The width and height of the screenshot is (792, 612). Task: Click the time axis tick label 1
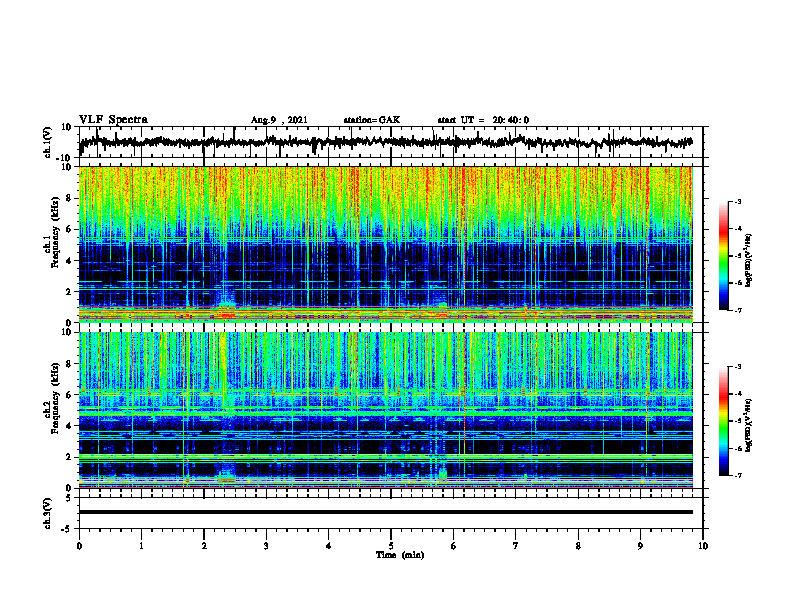click(141, 546)
